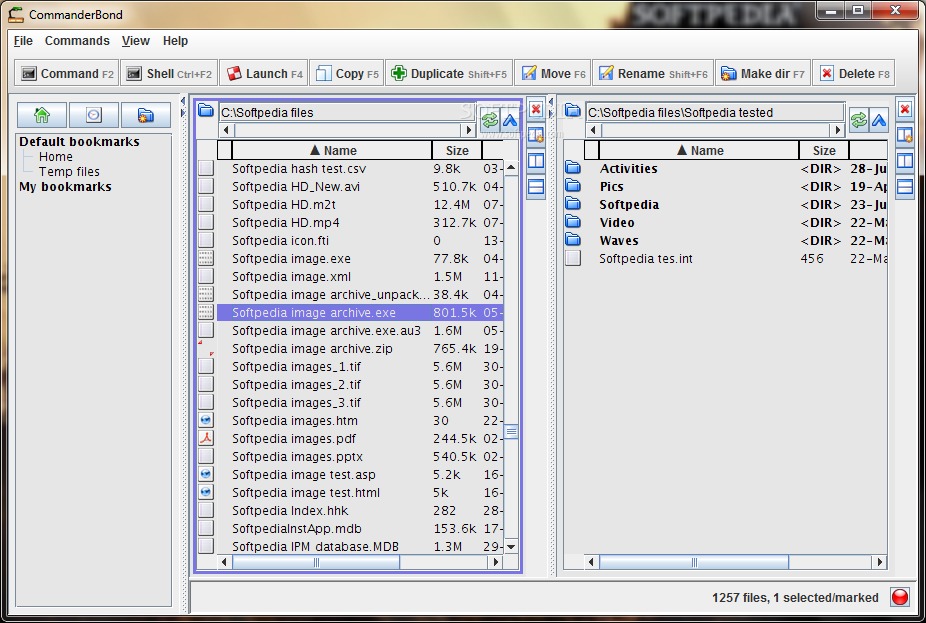Screen dimensions: 926x623
Task: Sort right pane by Name column header
Action: [699, 150]
